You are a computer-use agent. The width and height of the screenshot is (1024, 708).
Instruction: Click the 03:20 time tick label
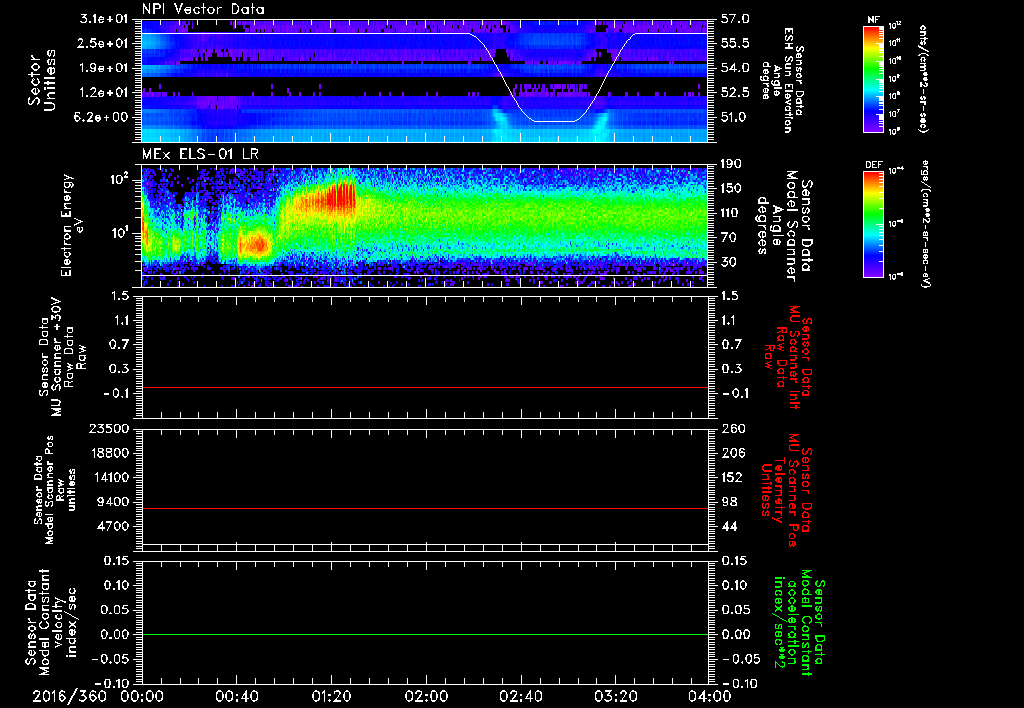[616, 696]
